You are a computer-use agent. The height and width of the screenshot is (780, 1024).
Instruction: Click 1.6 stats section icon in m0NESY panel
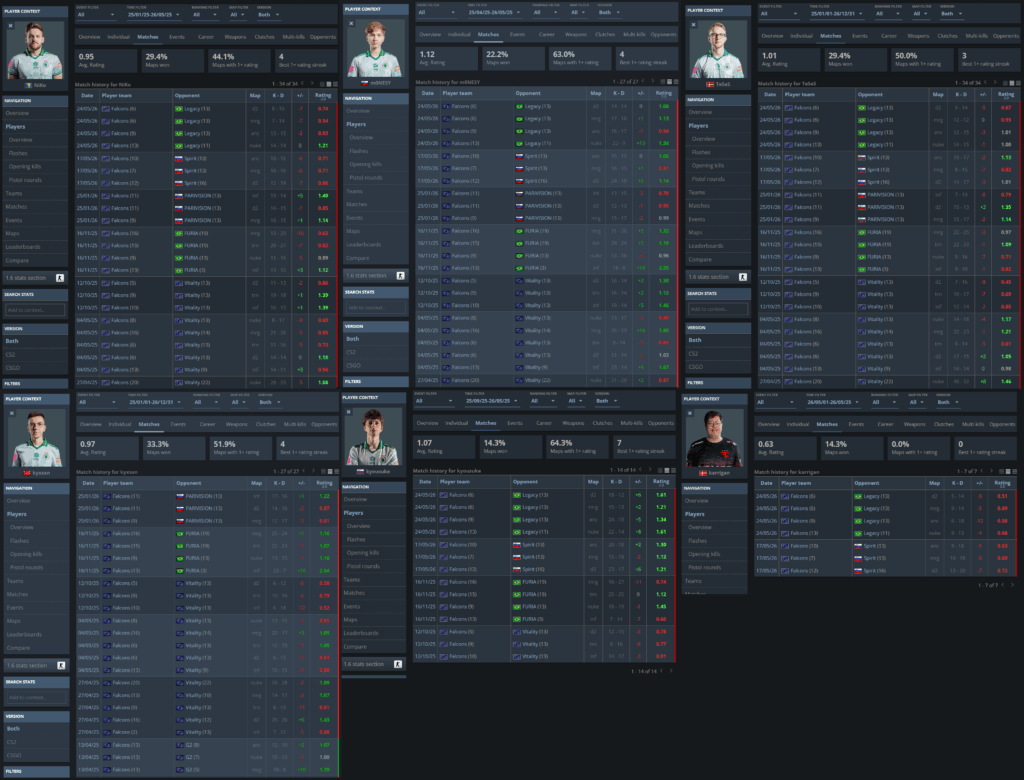click(x=400, y=276)
